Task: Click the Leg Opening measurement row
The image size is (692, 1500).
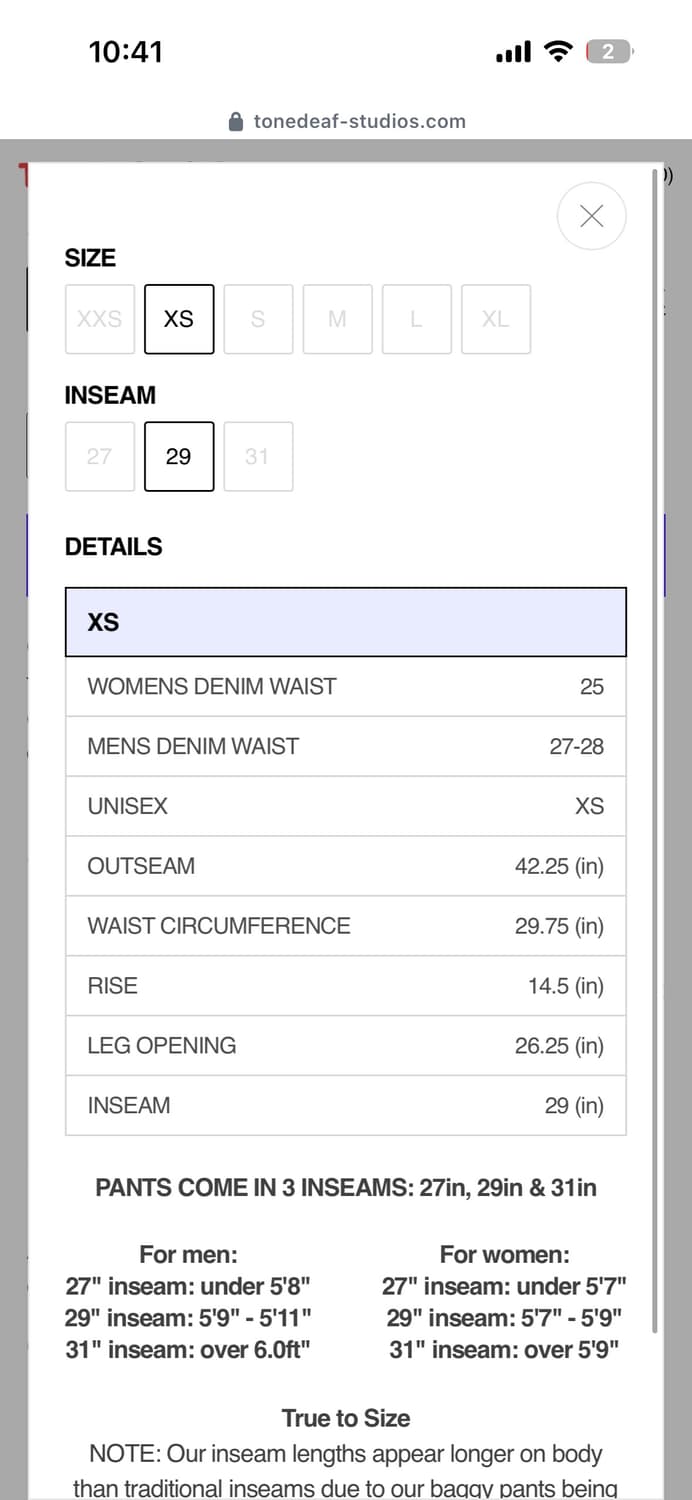Action: click(346, 1045)
